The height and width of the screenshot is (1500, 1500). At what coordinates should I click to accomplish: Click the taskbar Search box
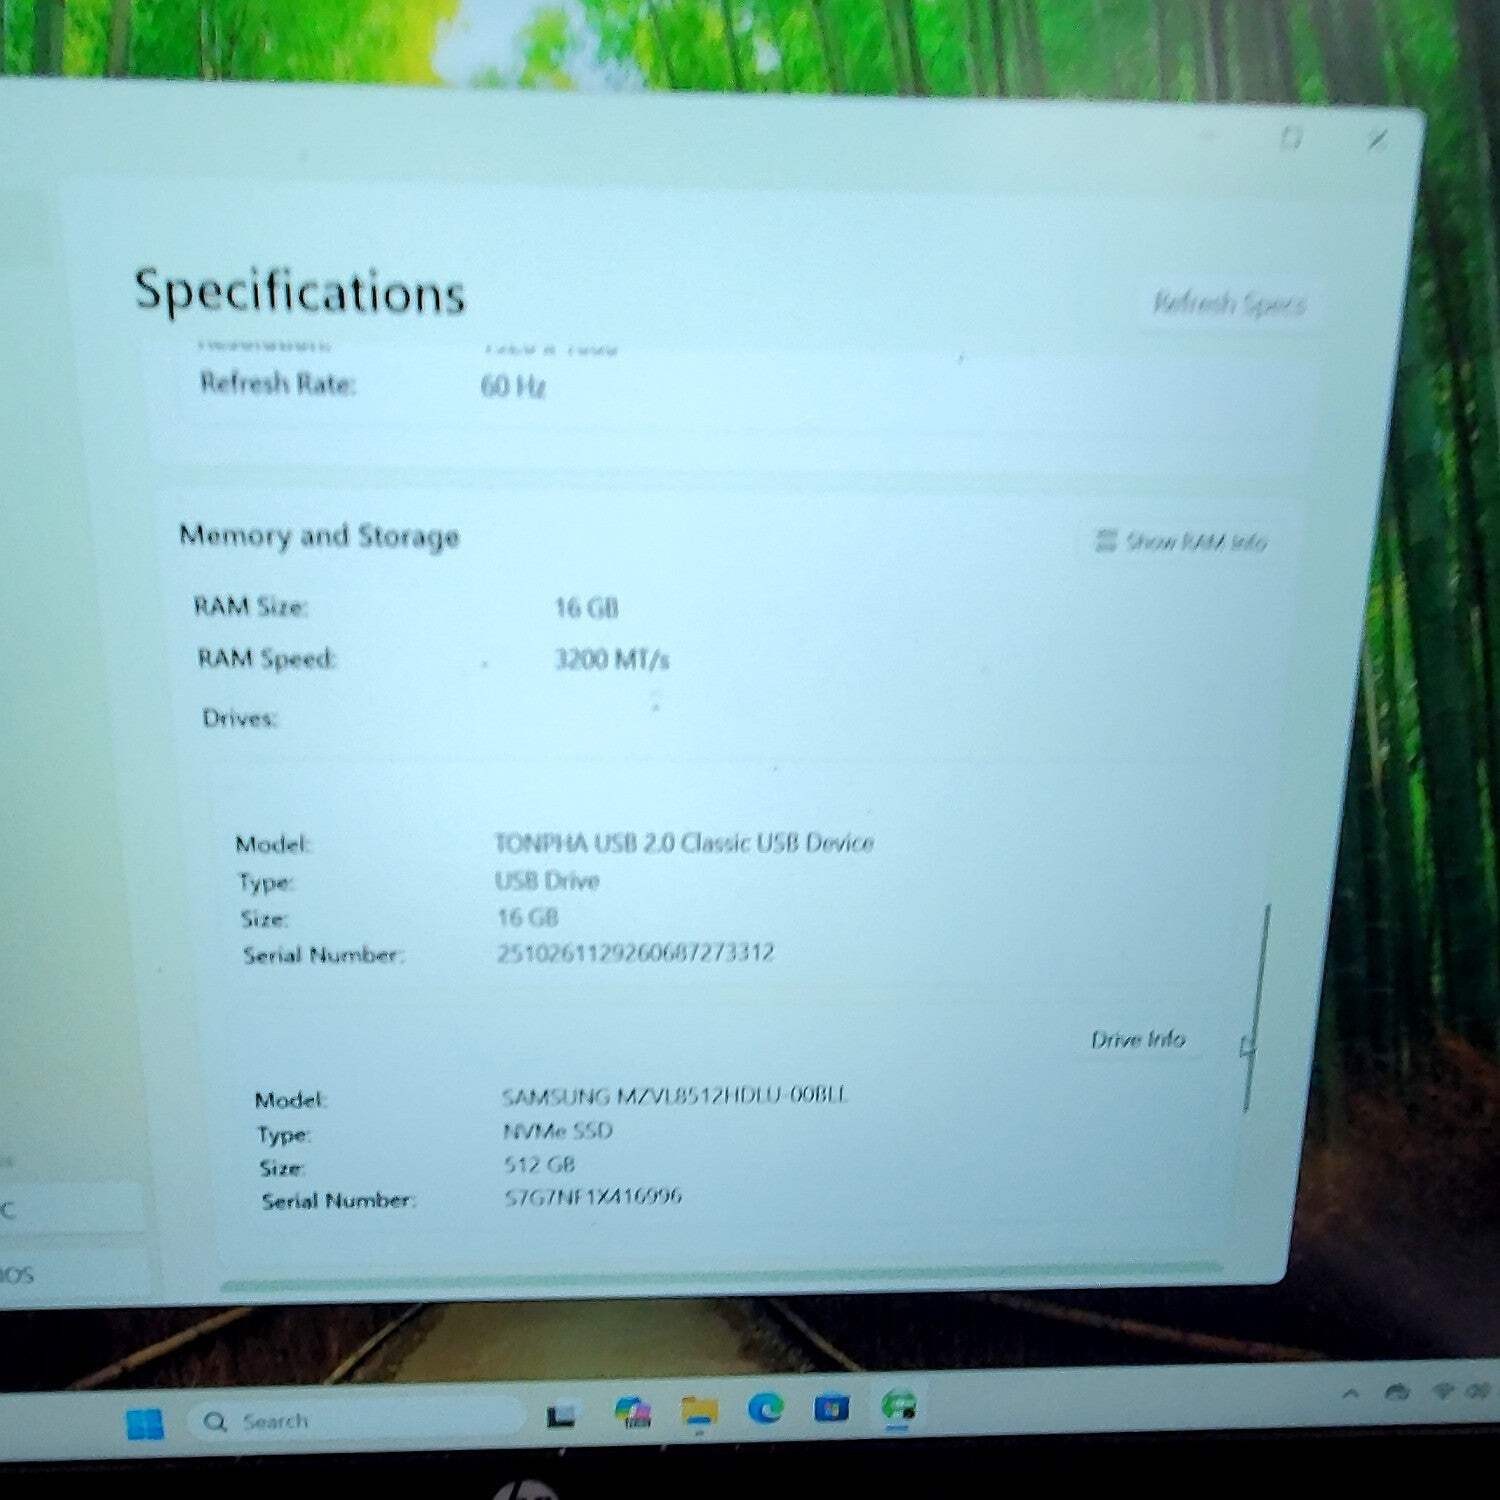pos(358,1420)
